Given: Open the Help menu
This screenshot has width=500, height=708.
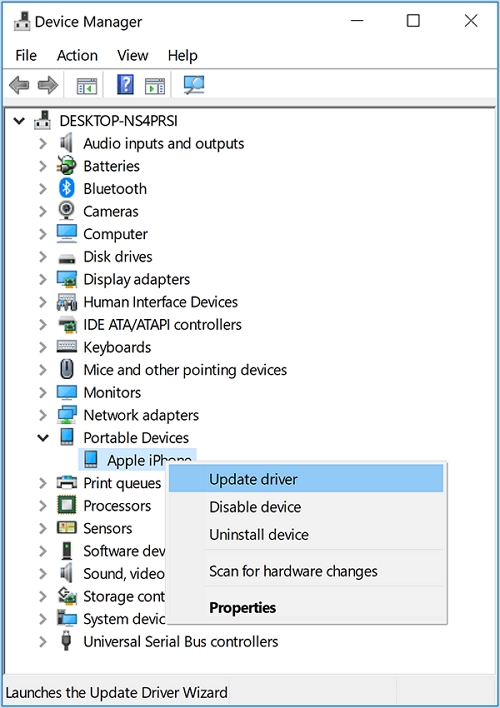Looking at the screenshot, I should (x=182, y=55).
